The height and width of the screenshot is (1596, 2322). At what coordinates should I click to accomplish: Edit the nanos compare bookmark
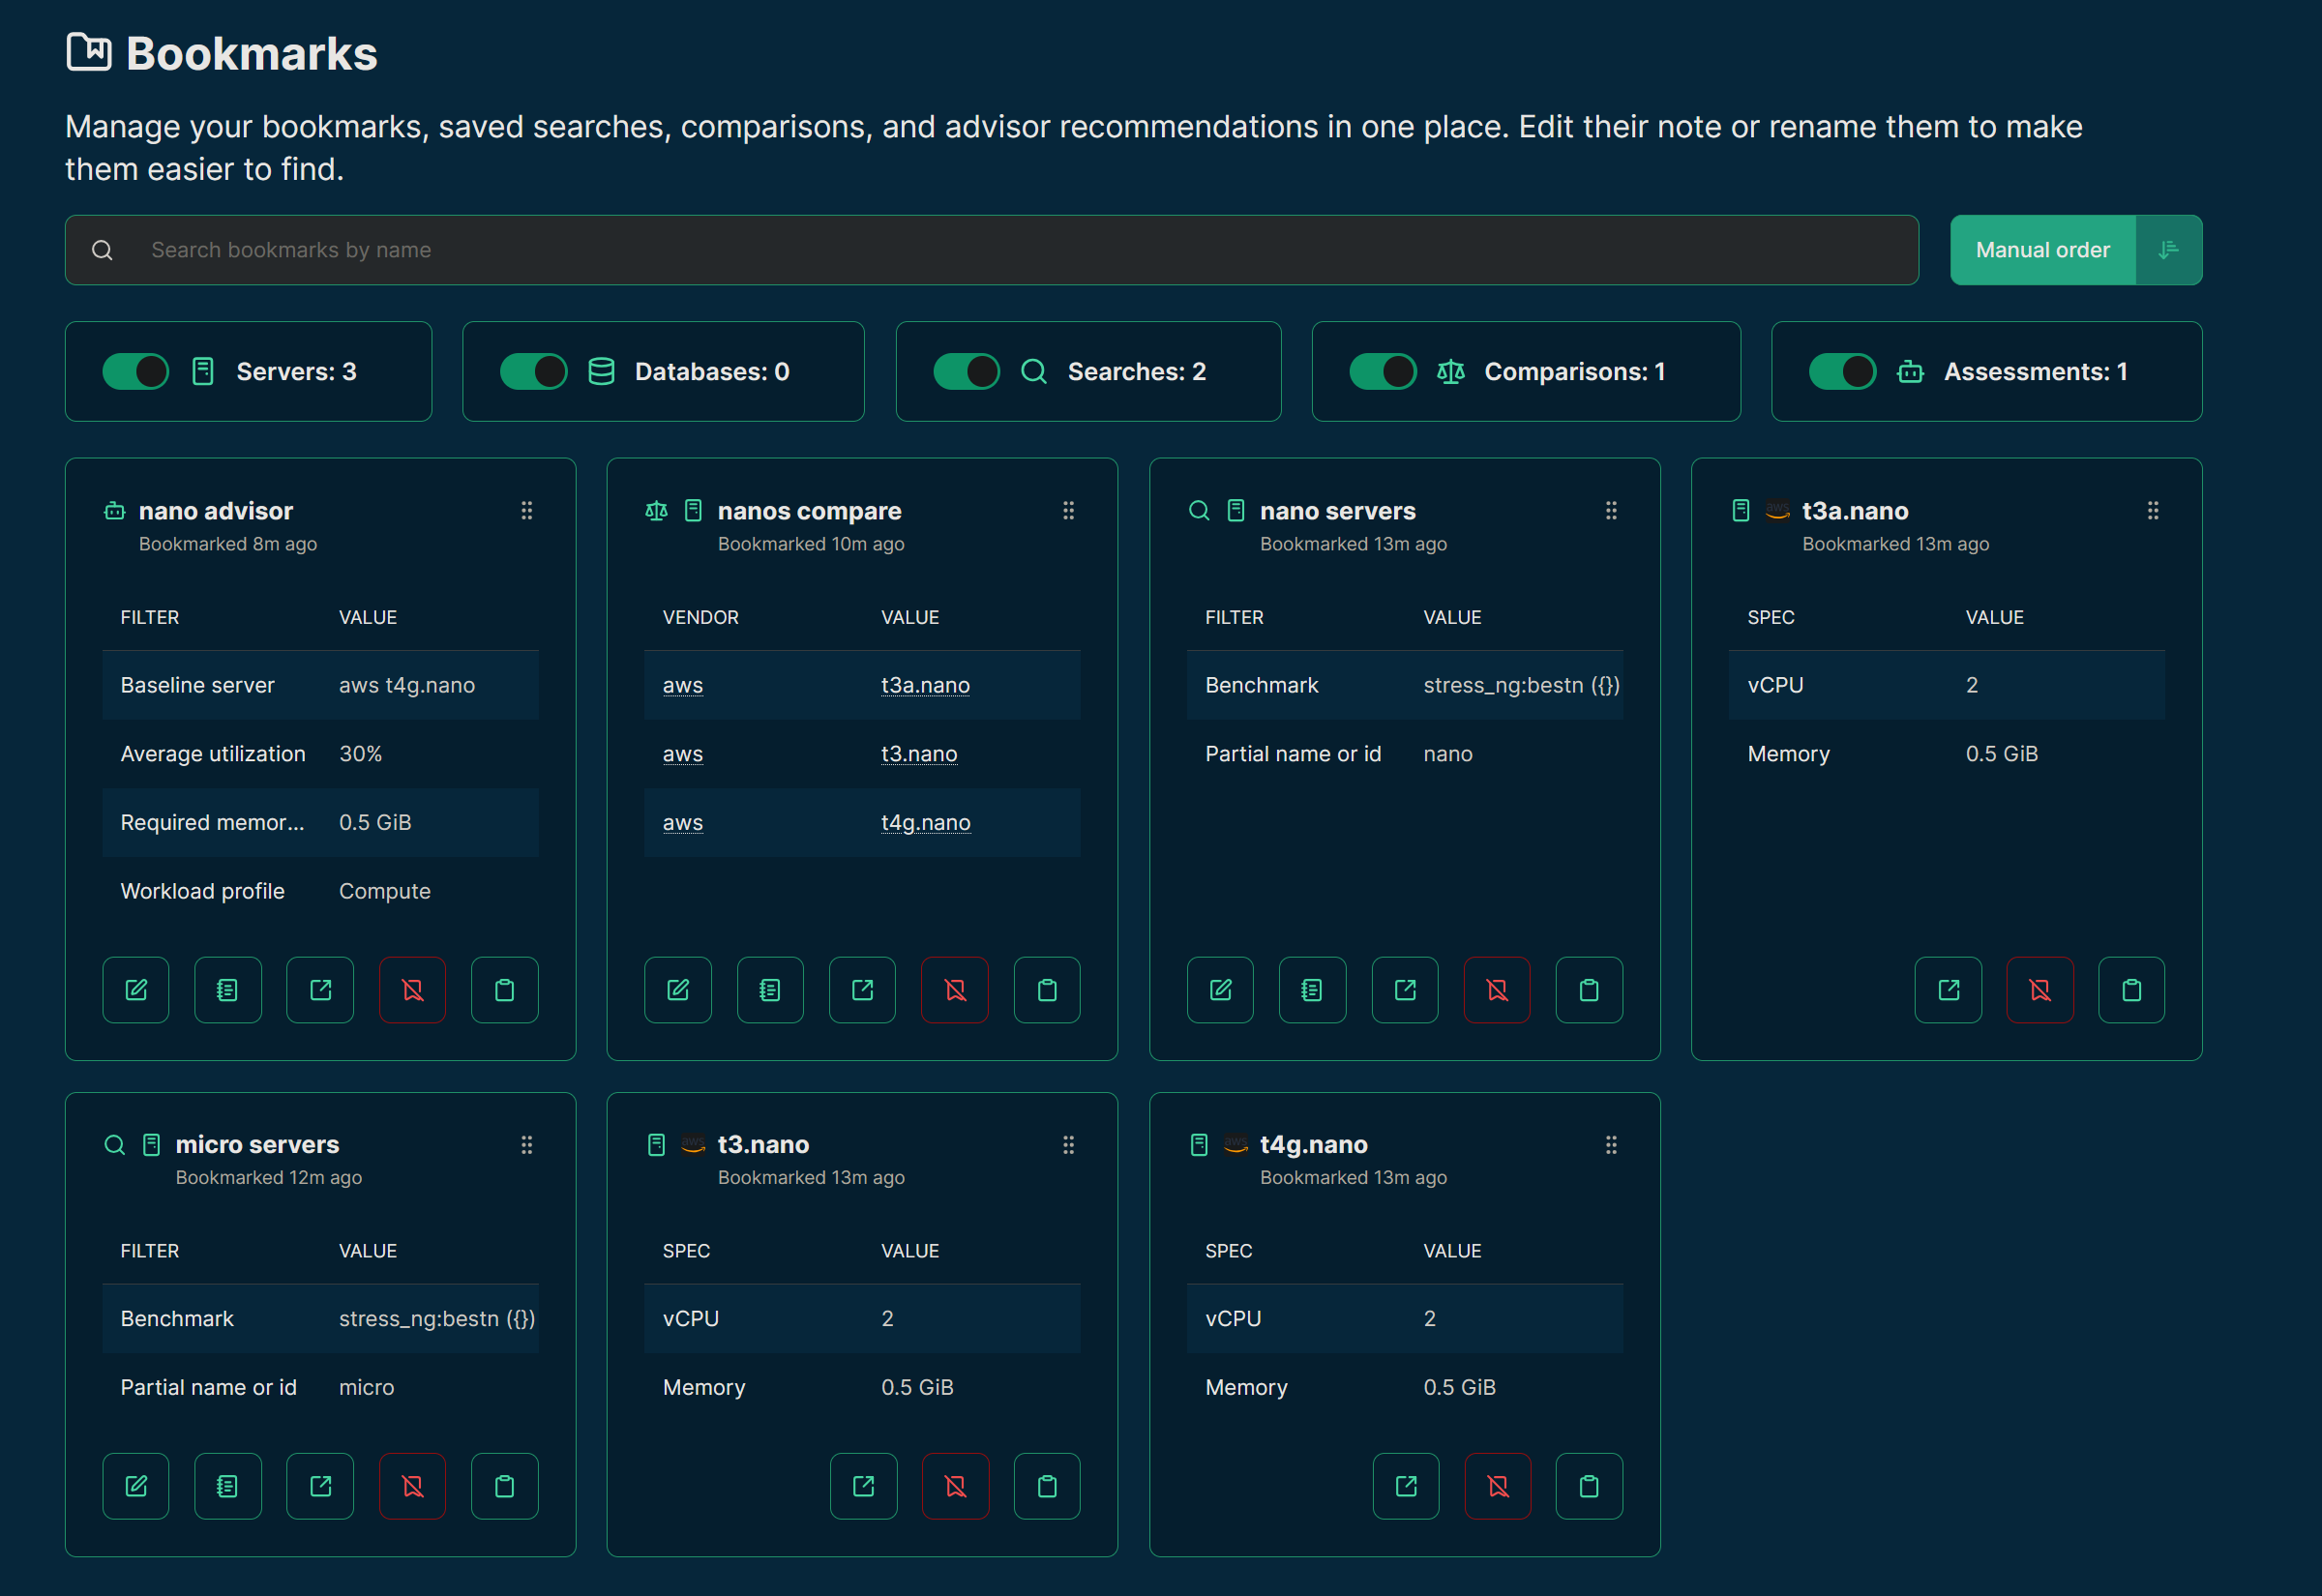click(678, 990)
